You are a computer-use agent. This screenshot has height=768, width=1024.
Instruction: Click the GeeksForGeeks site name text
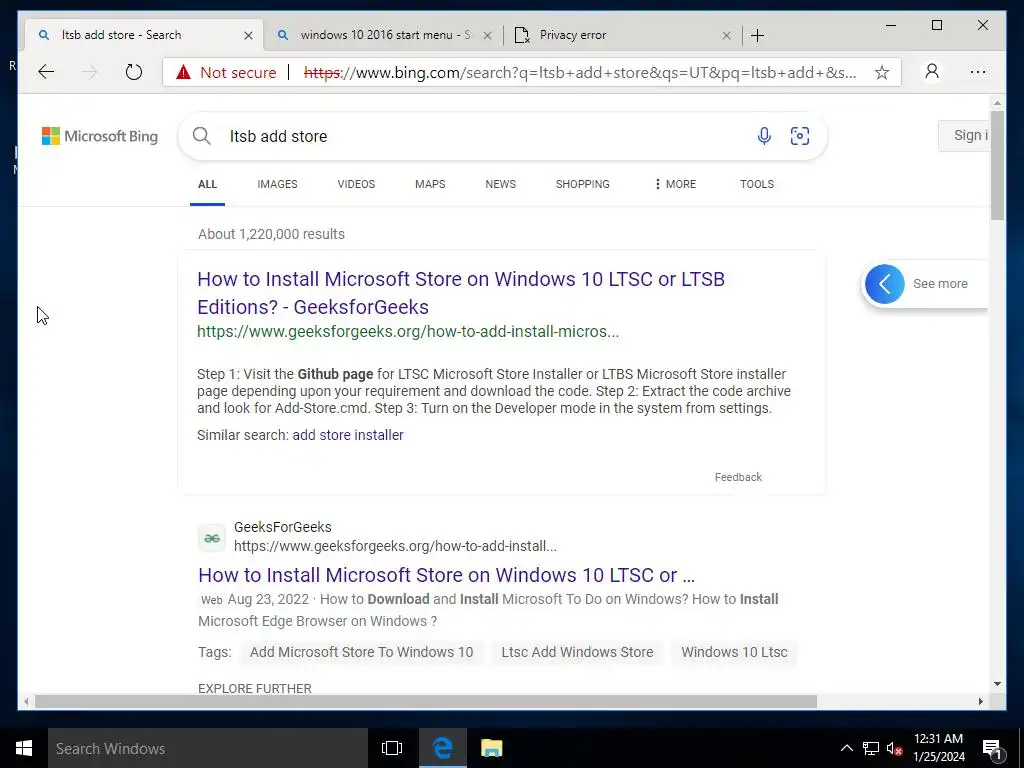point(283,527)
